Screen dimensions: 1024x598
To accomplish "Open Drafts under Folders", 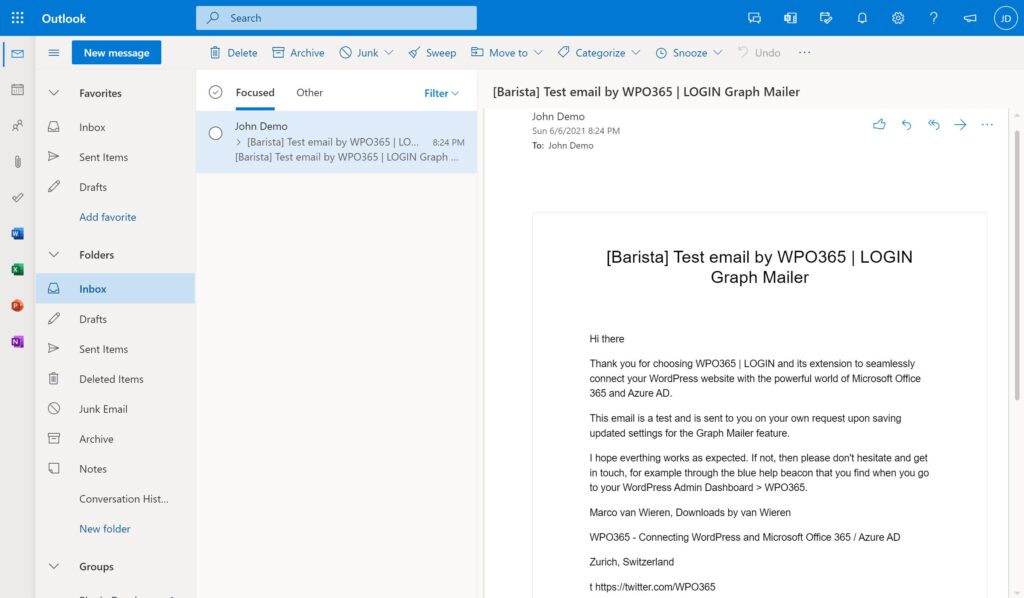I will point(116,319).
